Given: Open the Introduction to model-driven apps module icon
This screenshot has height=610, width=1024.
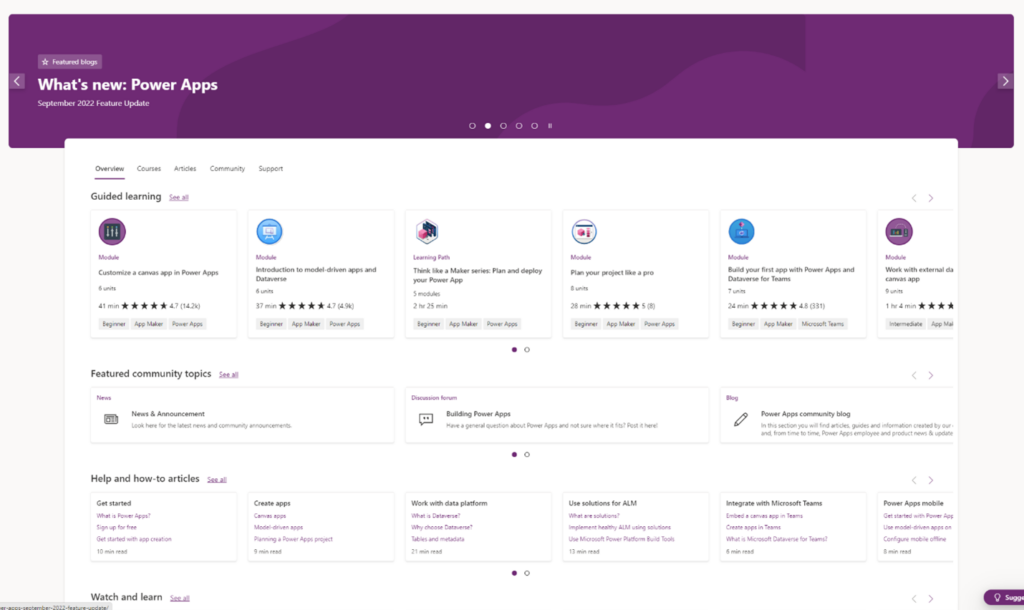Looking at the screenshot, I should [x=269, y=231].
